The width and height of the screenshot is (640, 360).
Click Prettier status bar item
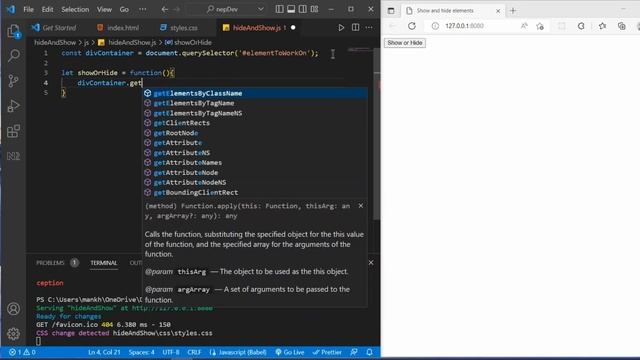327,352
